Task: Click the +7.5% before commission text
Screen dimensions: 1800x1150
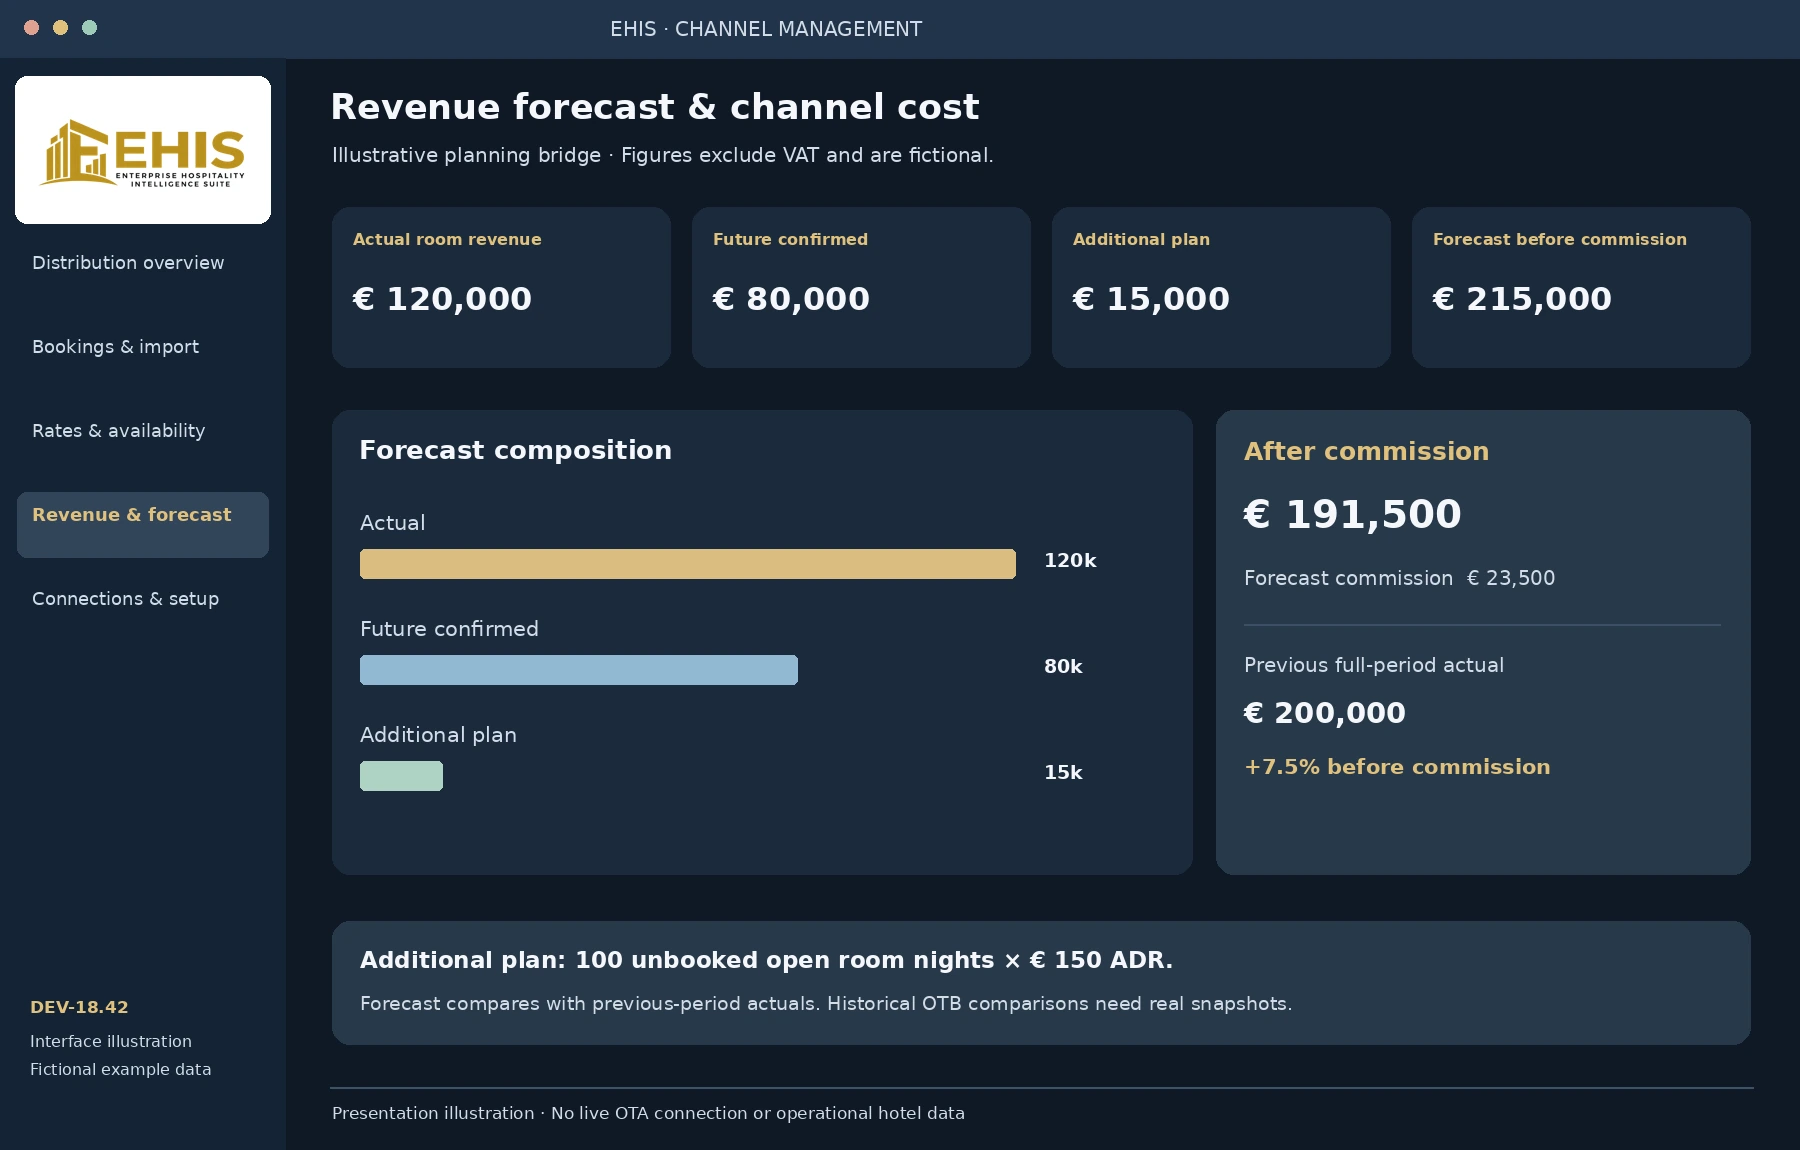Action: (x=1397, y=767)
